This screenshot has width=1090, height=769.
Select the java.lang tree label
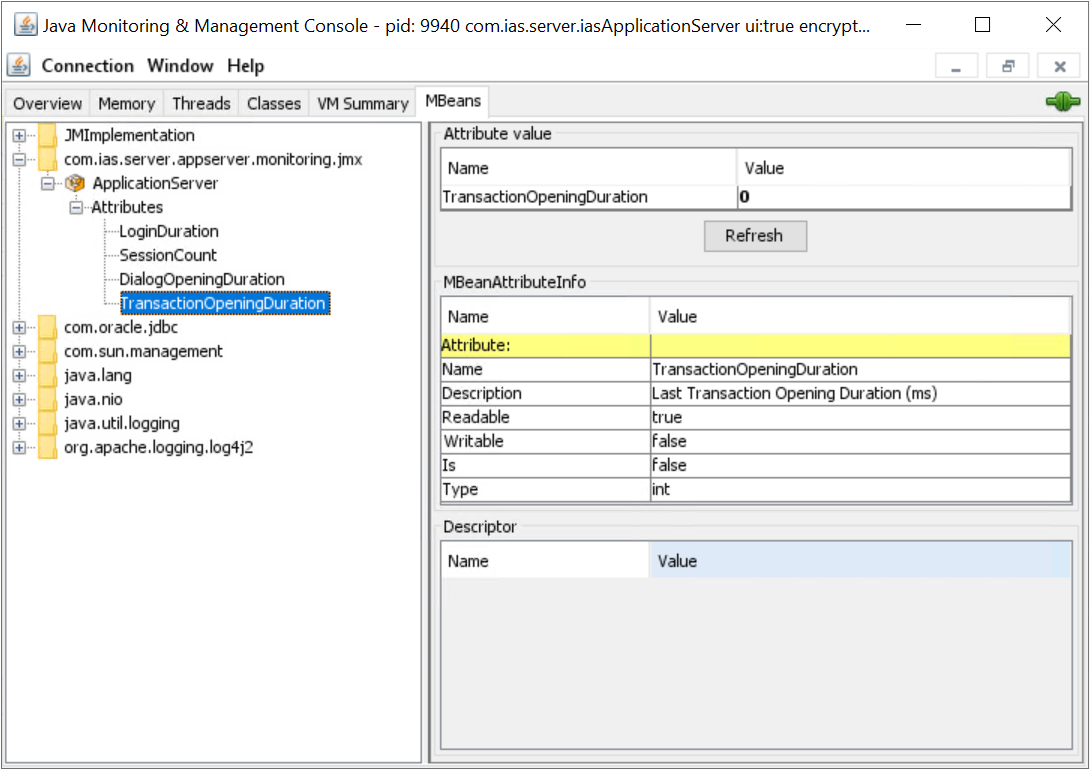point(98,375)
